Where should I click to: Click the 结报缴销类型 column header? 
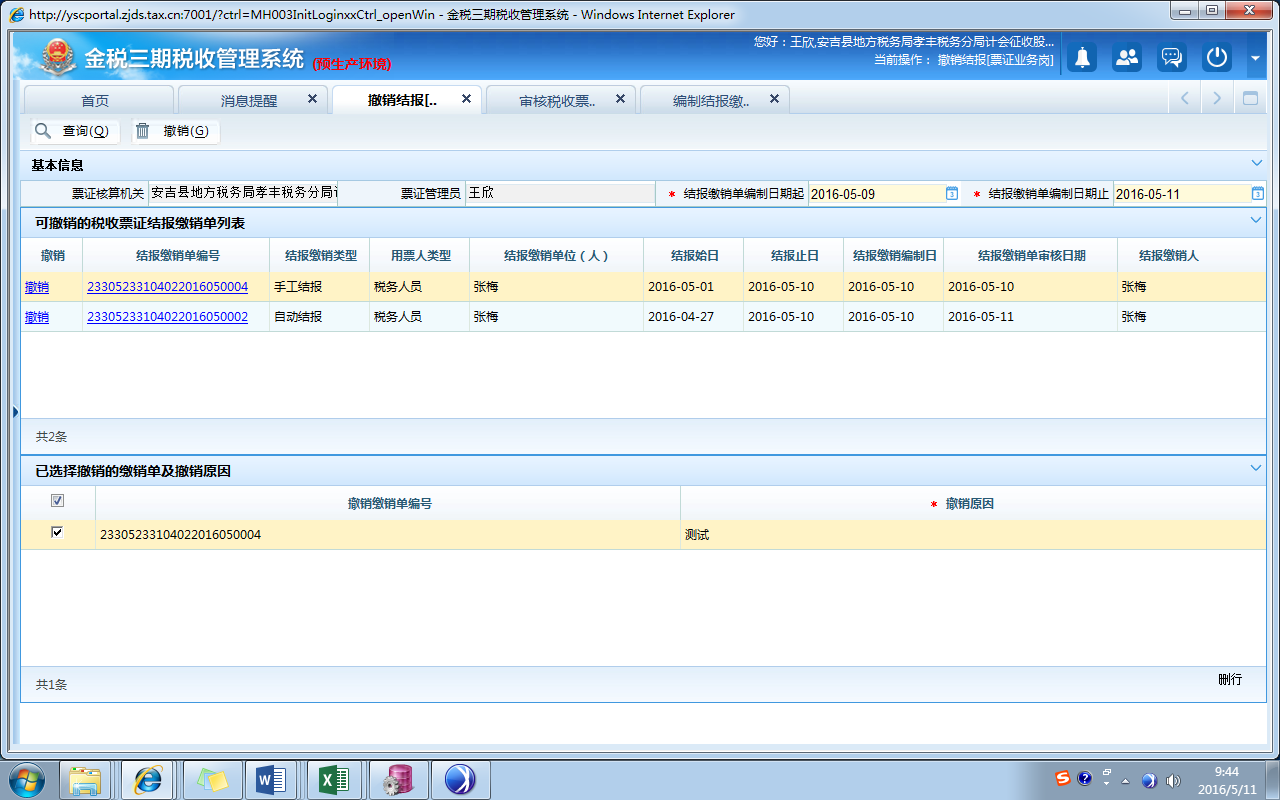coord(320,256)
